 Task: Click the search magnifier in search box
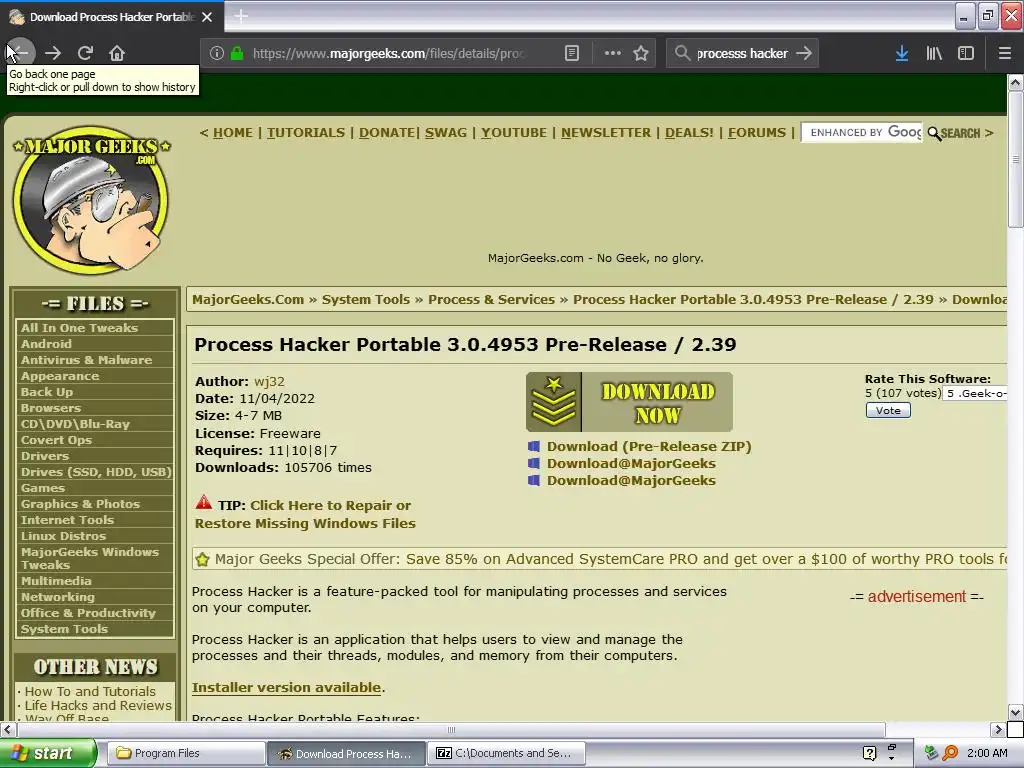(x=682, y=53)
